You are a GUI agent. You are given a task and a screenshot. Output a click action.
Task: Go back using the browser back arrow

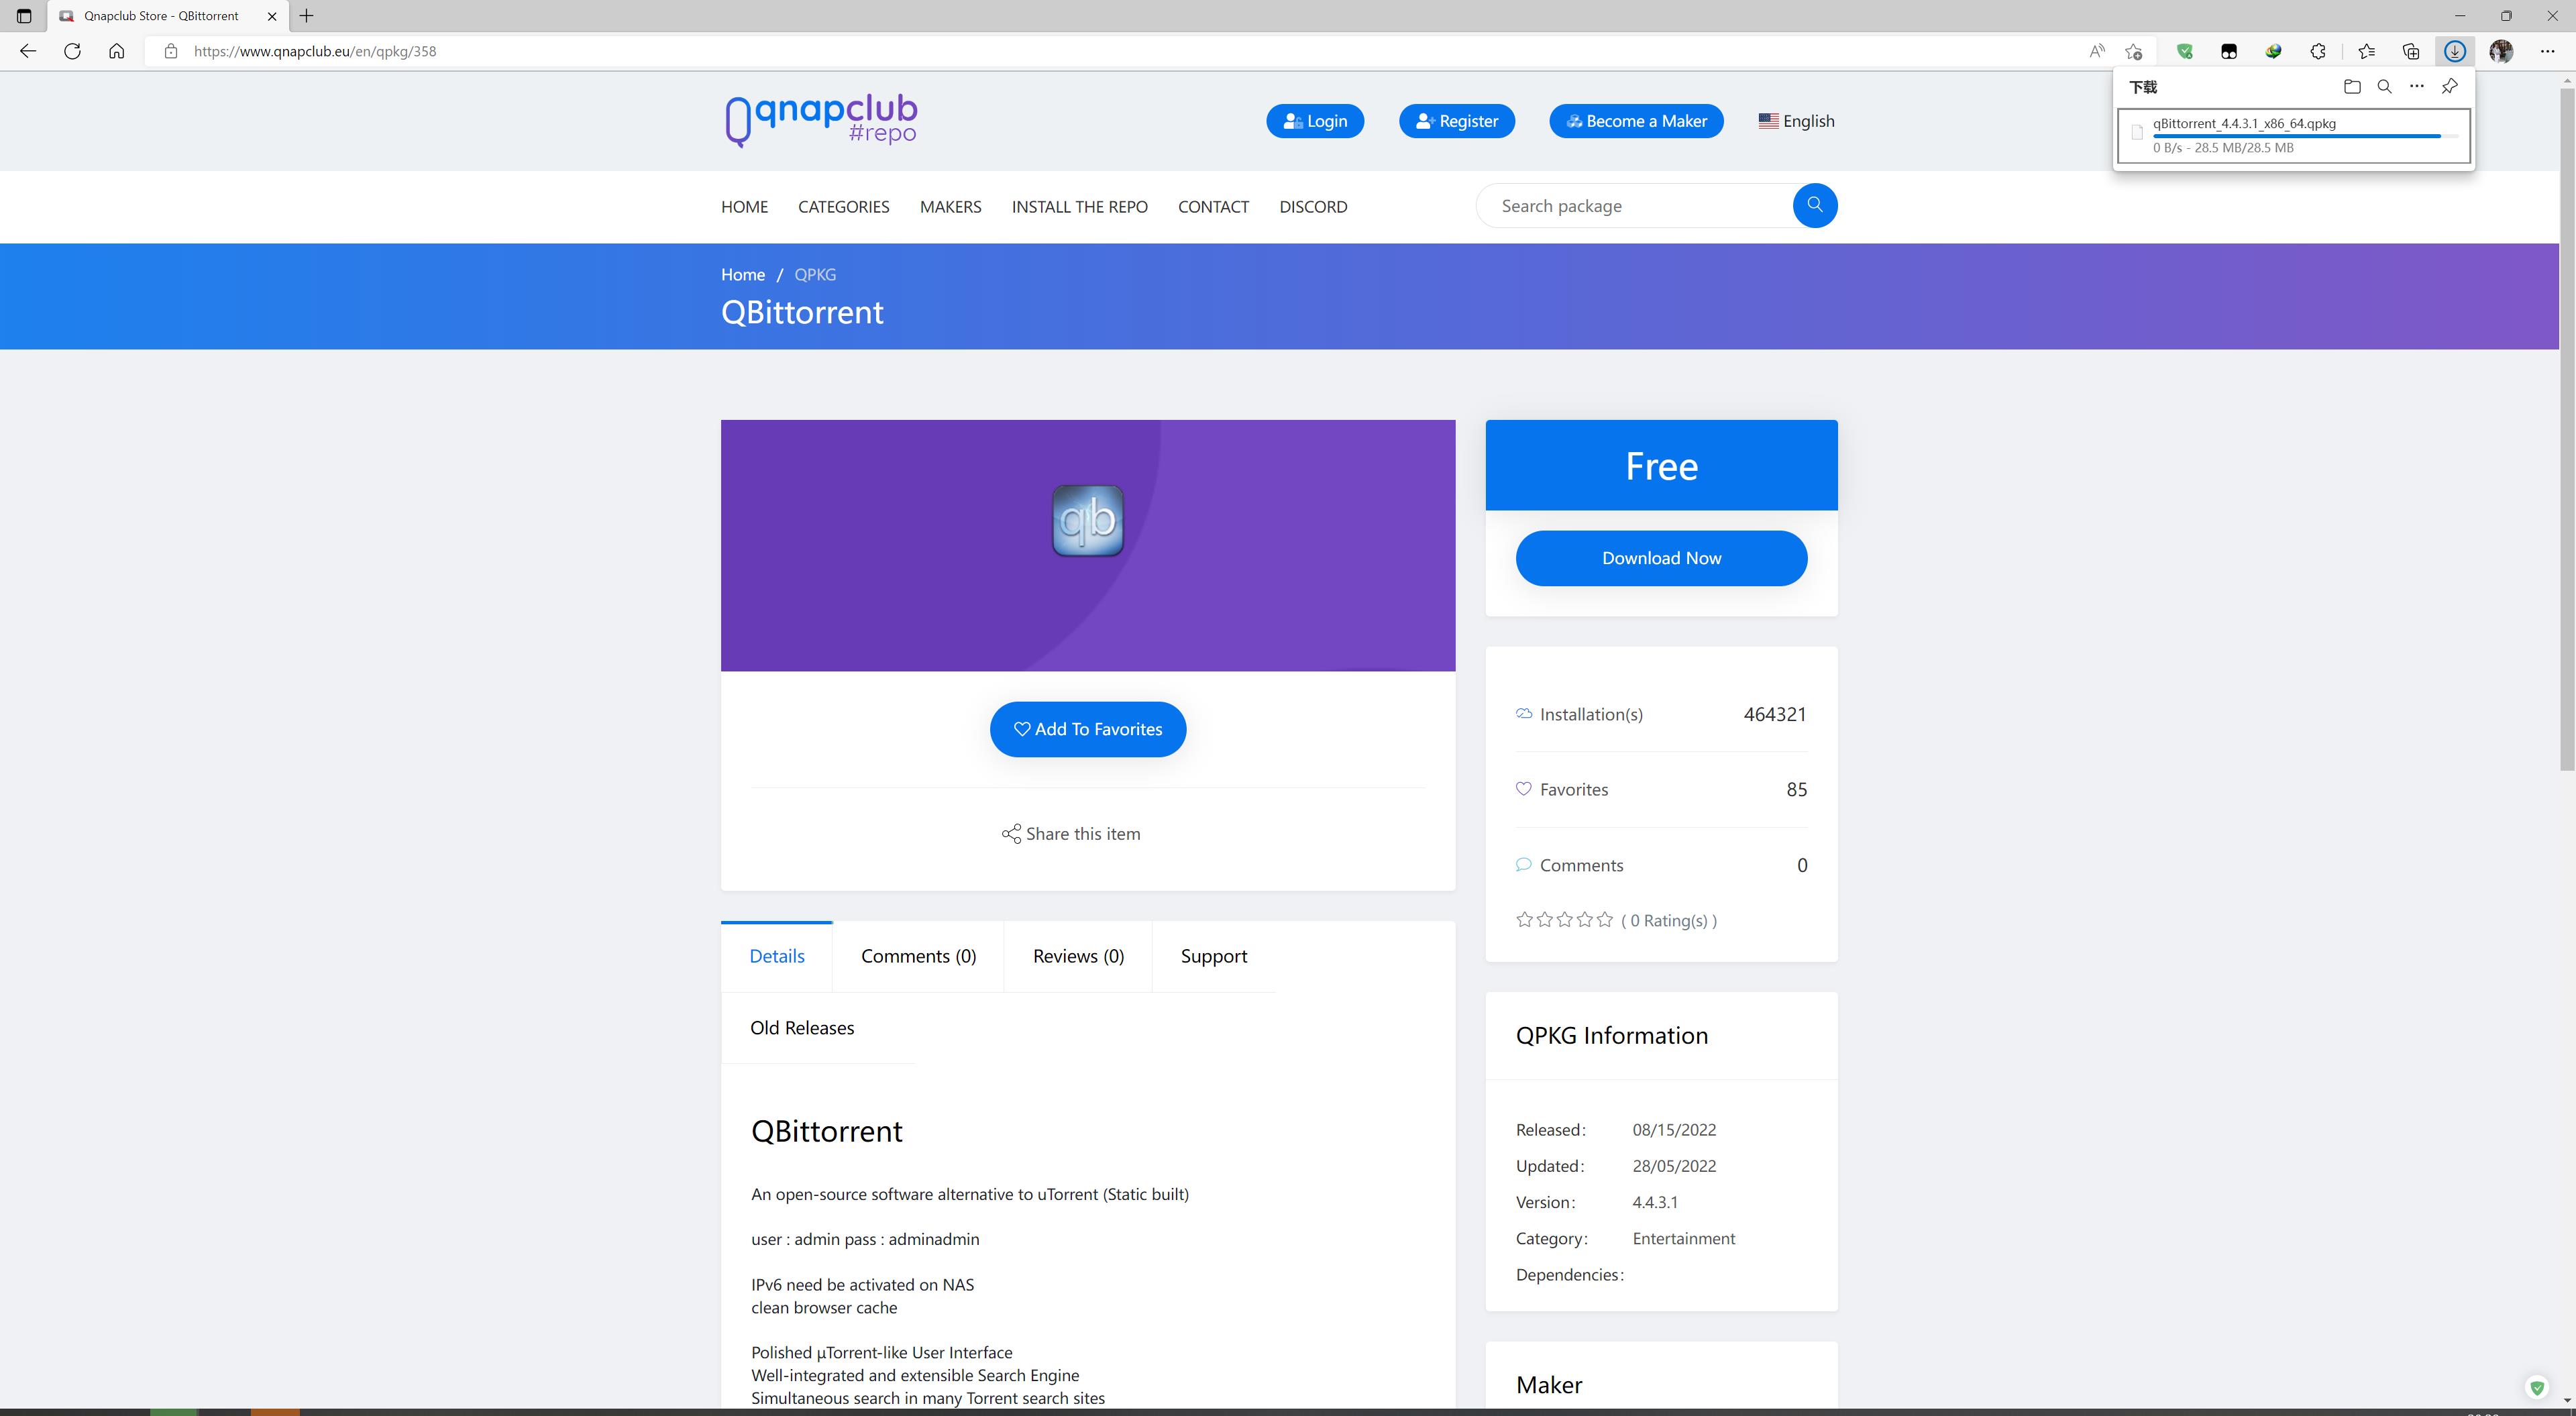tap(28, 51)
